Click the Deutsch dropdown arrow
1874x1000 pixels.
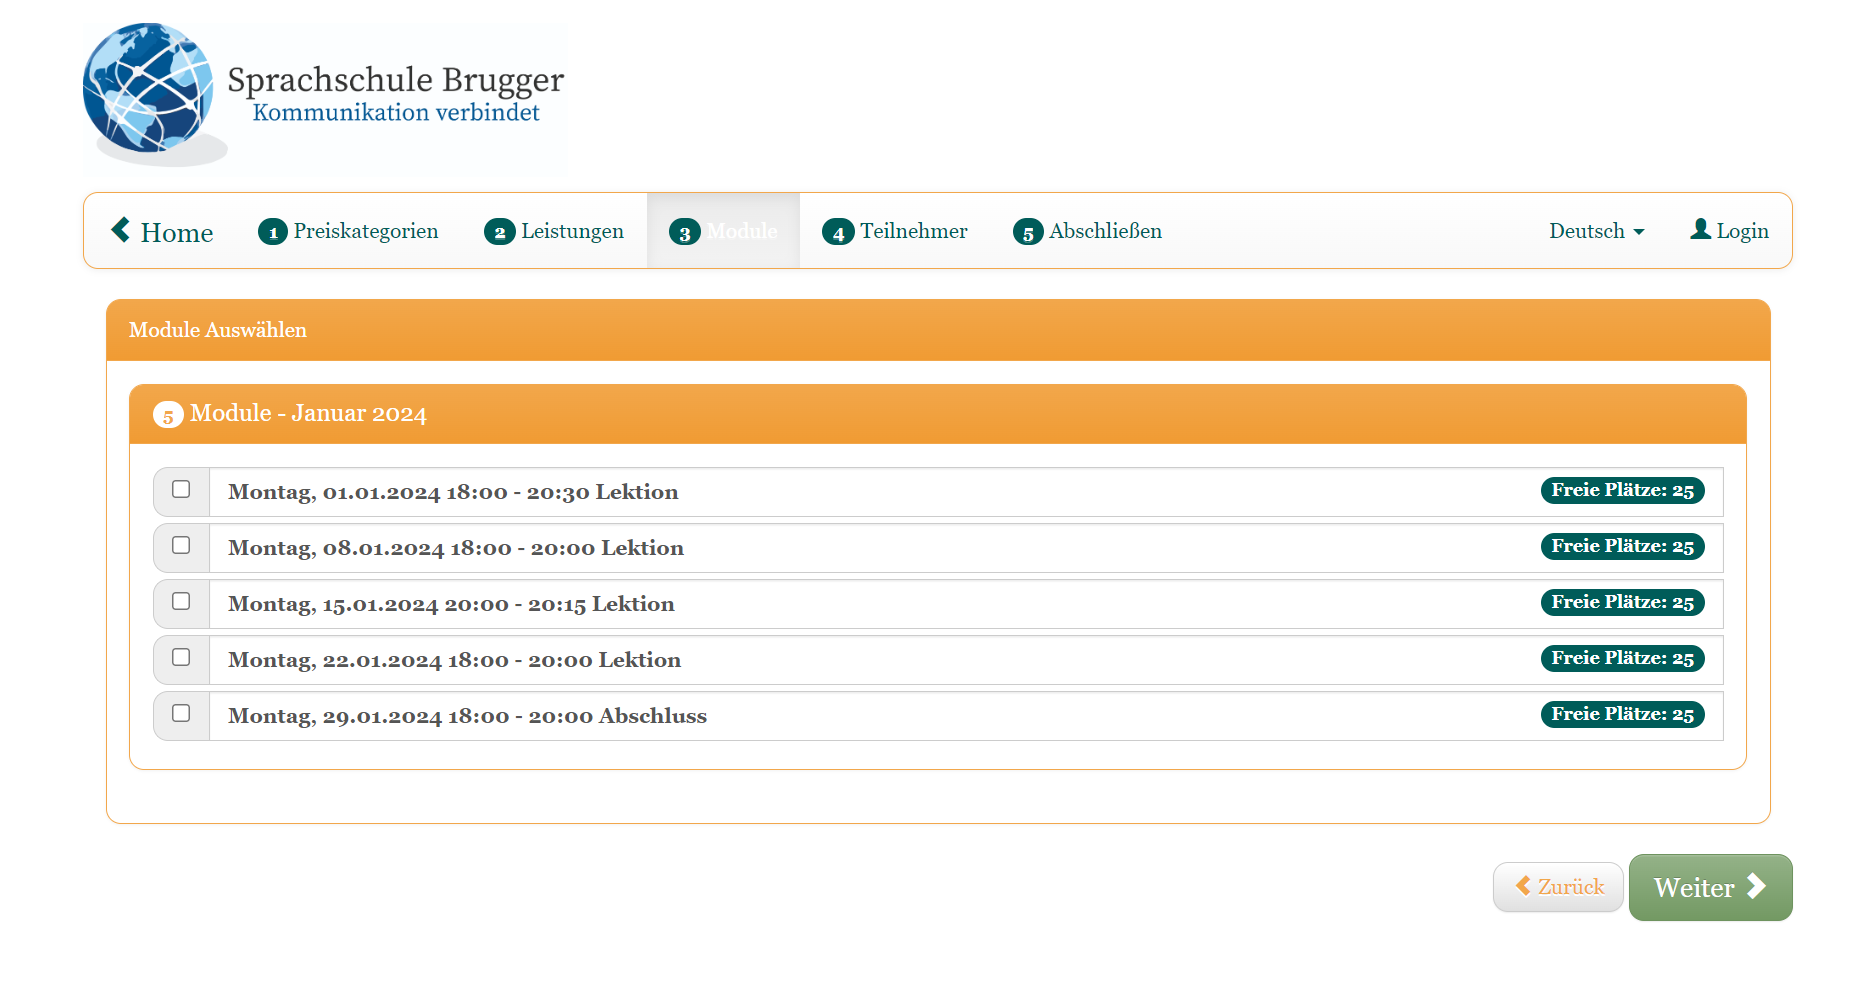pos(1640,232)
